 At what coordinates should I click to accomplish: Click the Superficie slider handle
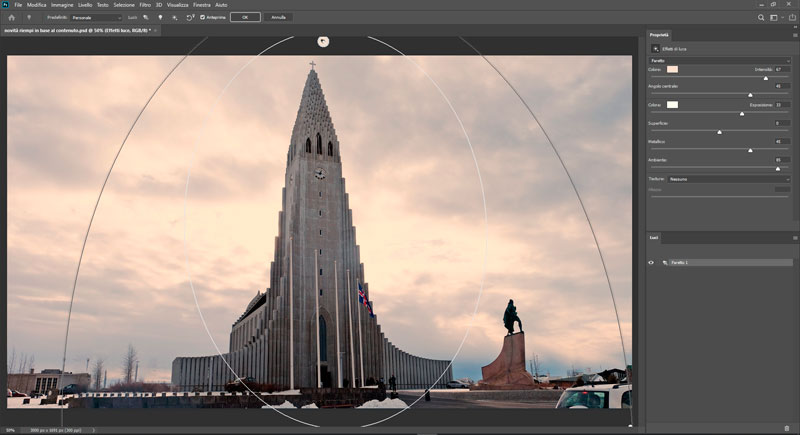(719, 132)
